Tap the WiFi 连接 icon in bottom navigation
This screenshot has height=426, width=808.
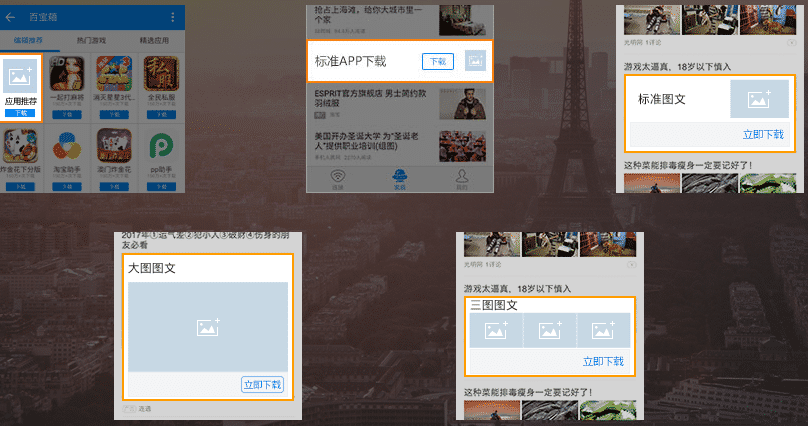click(338, 178)
